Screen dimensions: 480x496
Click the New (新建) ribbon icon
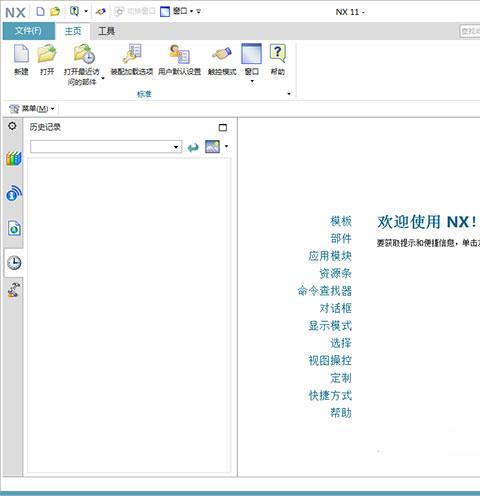[21, 54]
